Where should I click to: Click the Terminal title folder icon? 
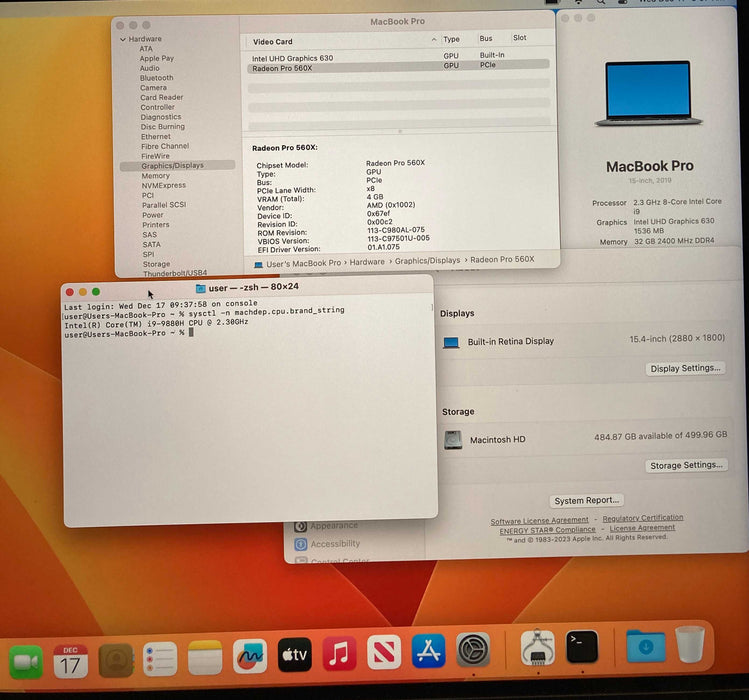coord(201,289)
